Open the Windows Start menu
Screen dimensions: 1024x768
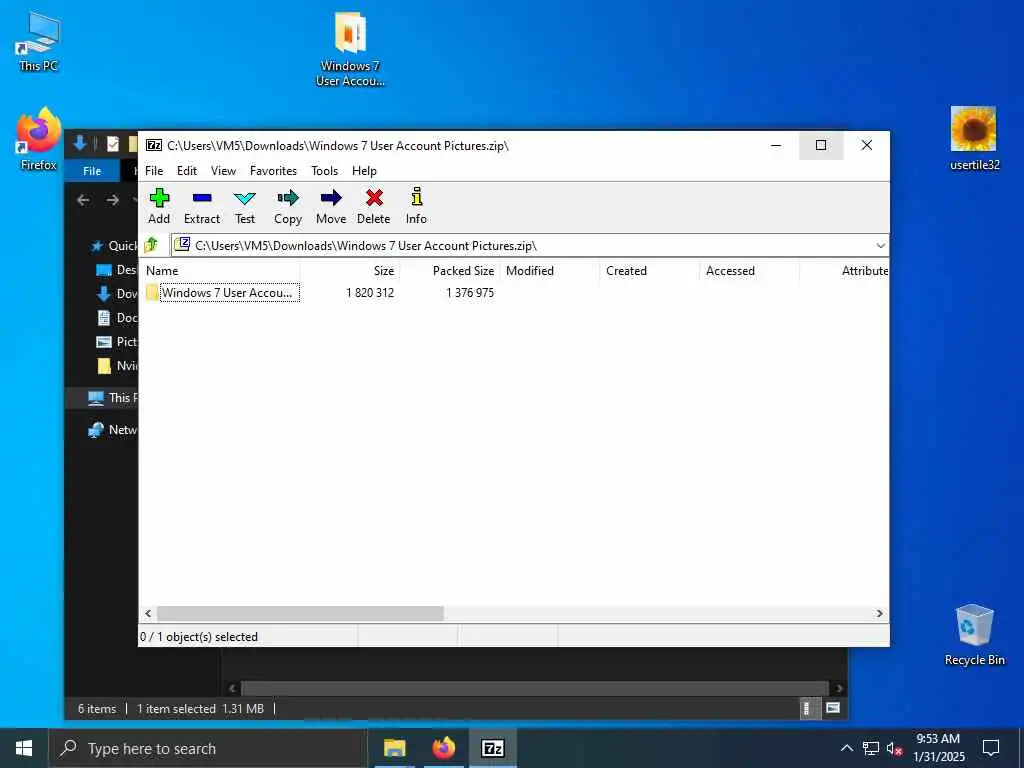coord(24,748)
